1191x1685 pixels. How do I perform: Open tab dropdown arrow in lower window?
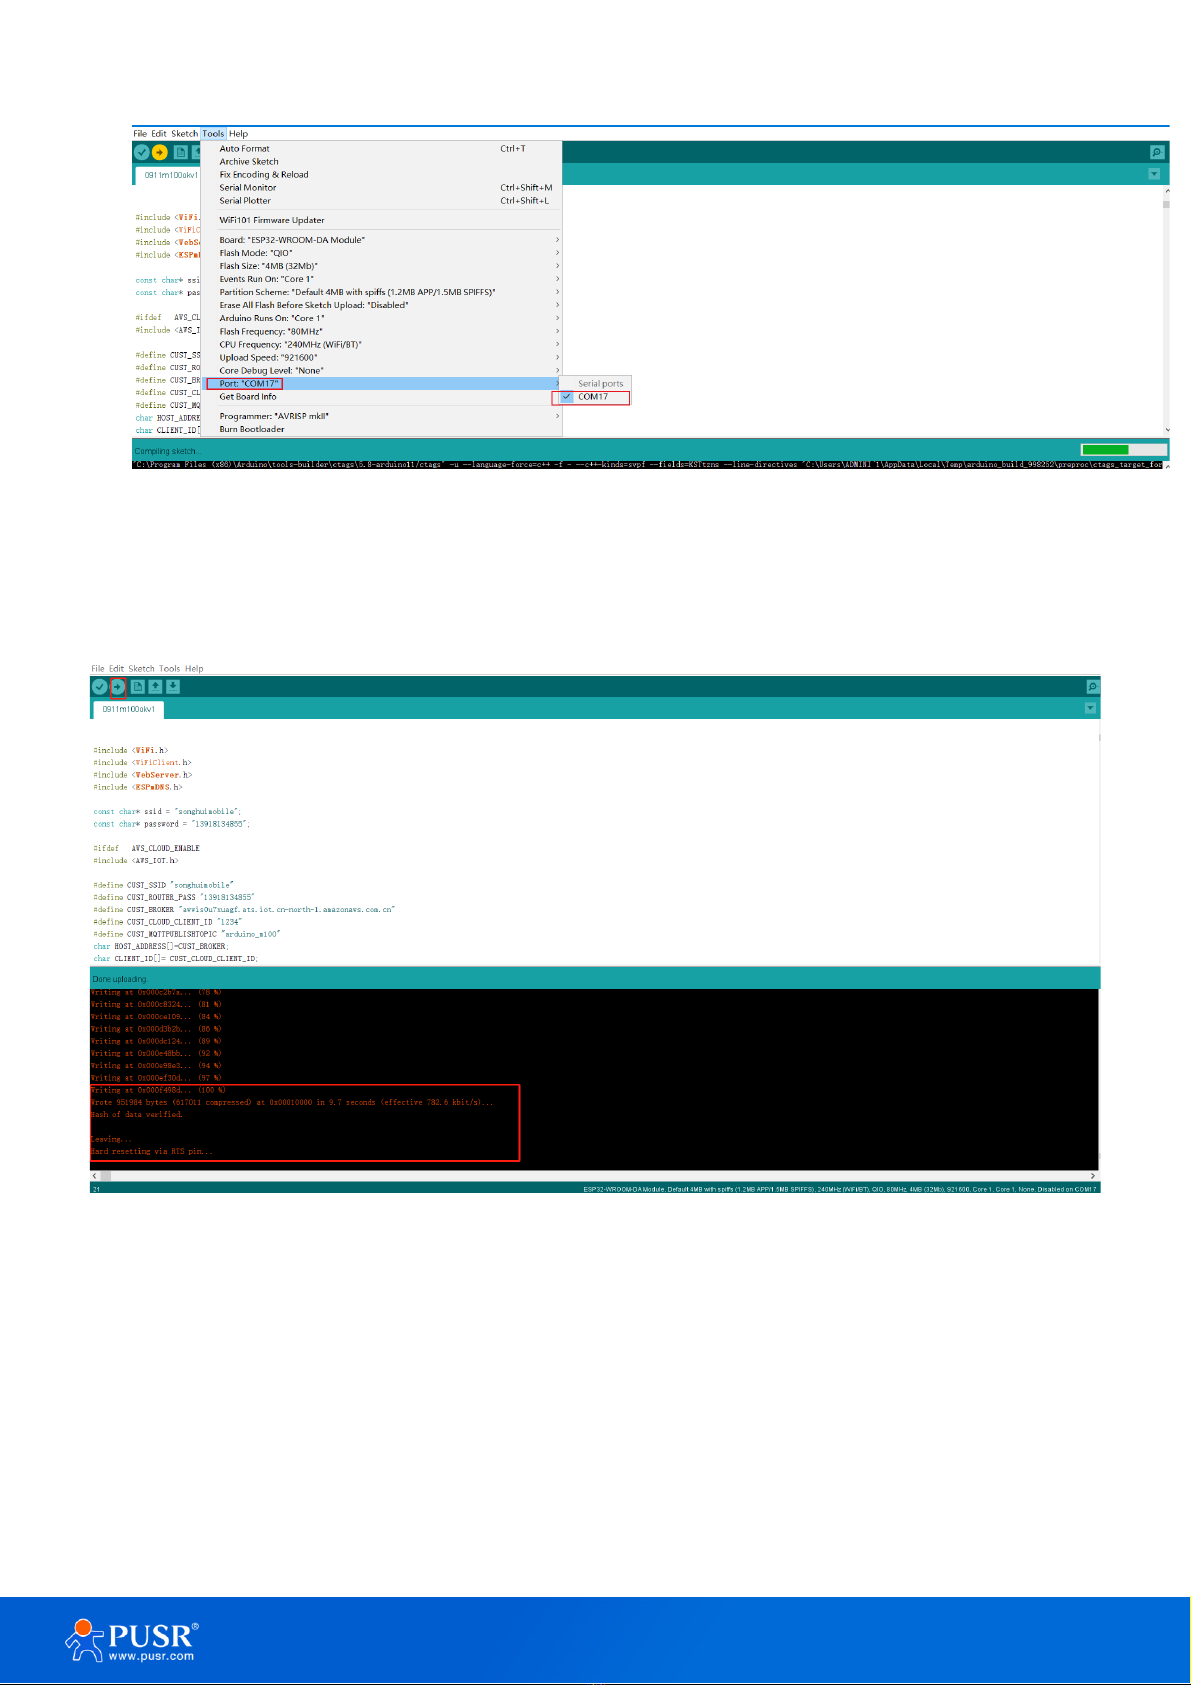[x=1090, y=708]
